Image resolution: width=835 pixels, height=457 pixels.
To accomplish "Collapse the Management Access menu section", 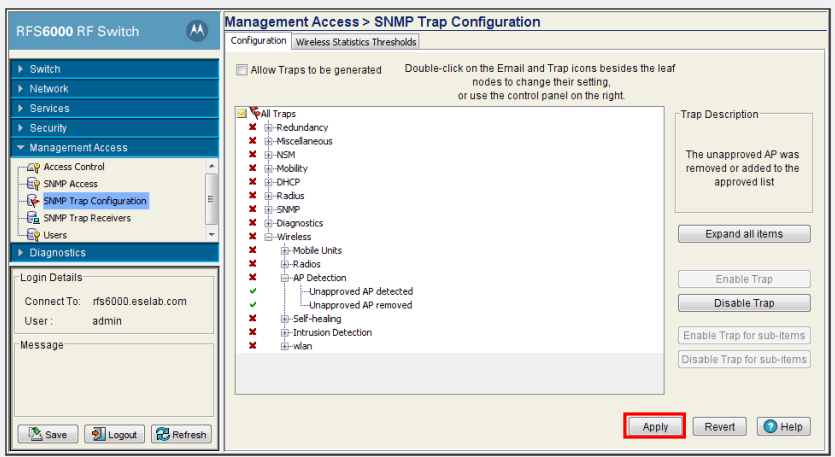I will click(114, 148).
